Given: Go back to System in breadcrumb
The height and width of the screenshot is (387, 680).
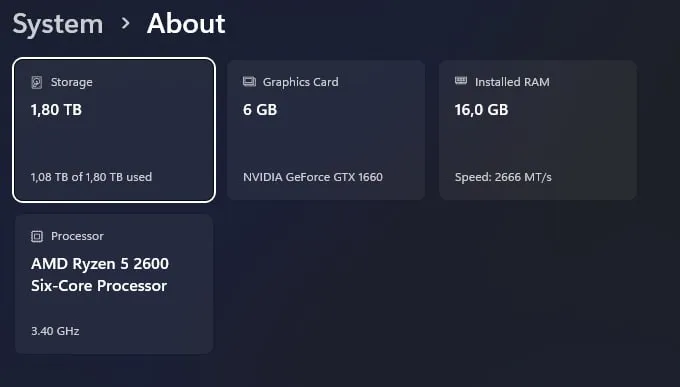Looking at the screenshot, I should 58,24.
